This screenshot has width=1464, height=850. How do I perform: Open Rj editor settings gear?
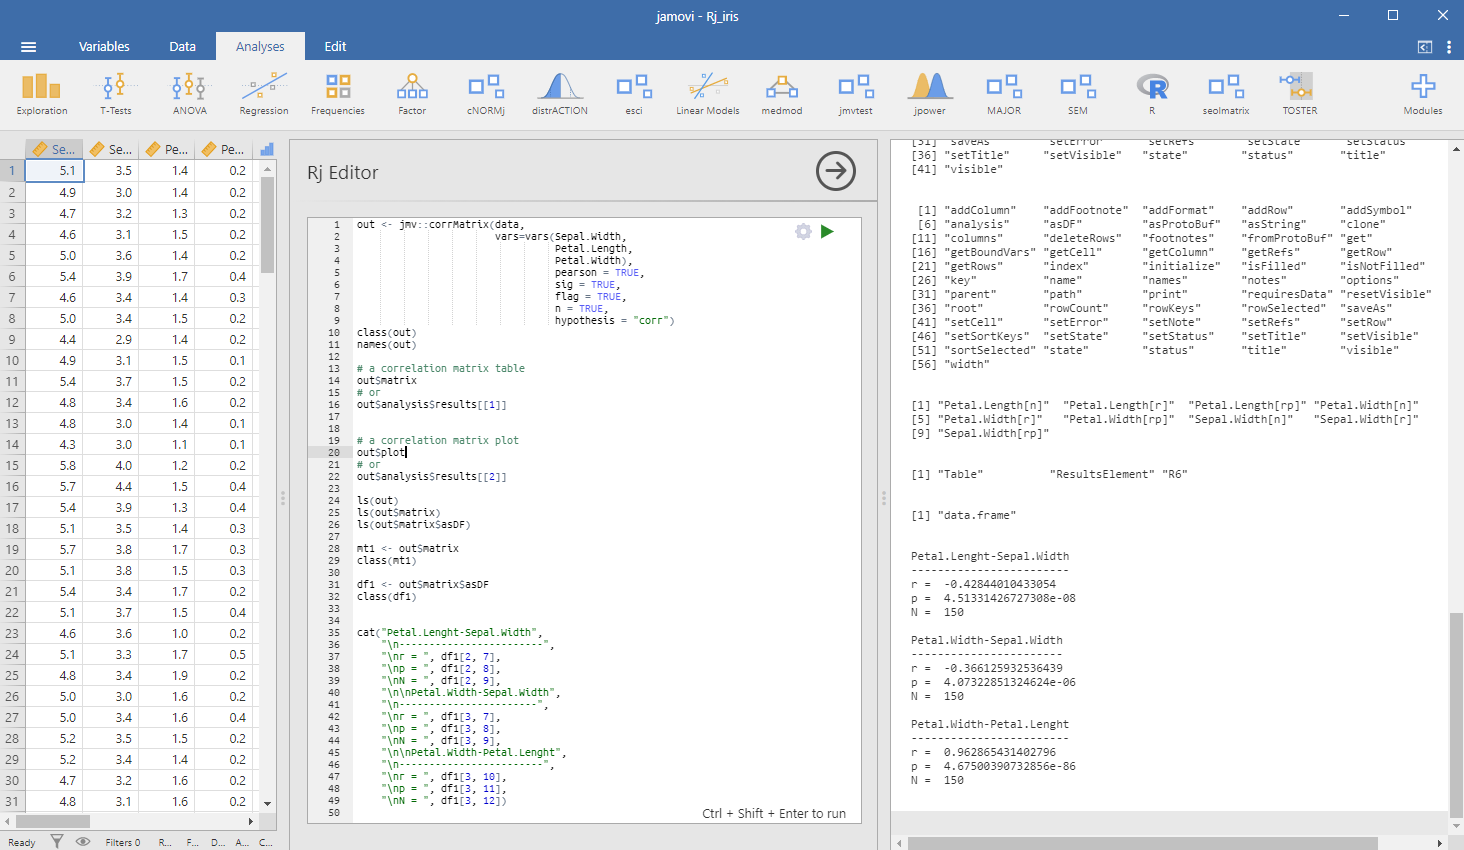(x=803, y=231)
